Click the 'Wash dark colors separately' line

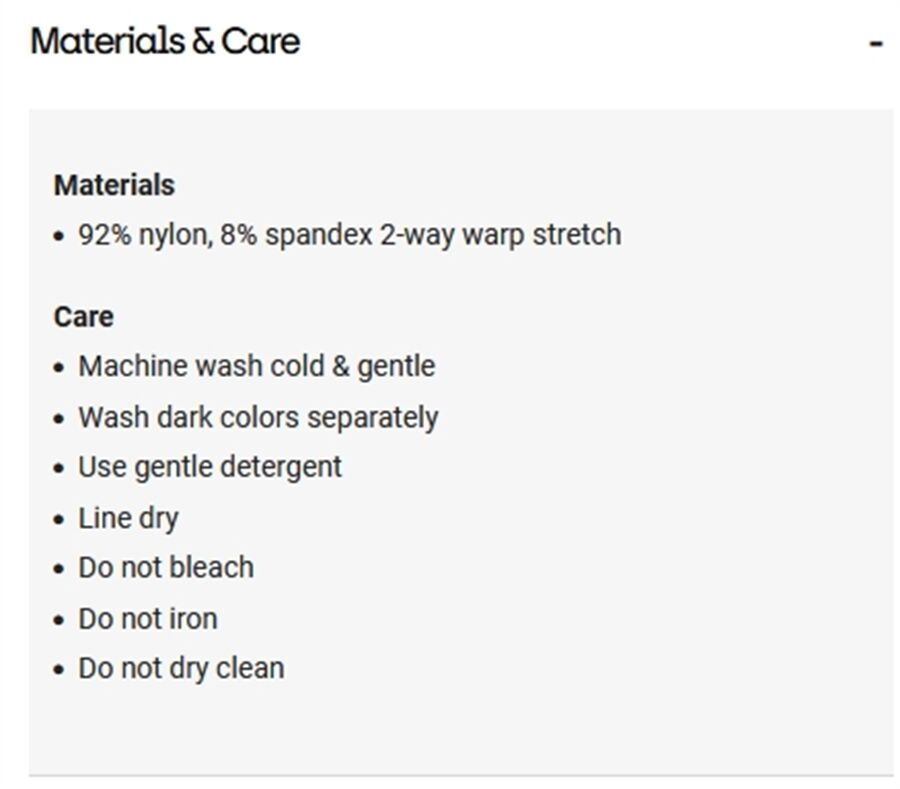click(x=258, y=417)
